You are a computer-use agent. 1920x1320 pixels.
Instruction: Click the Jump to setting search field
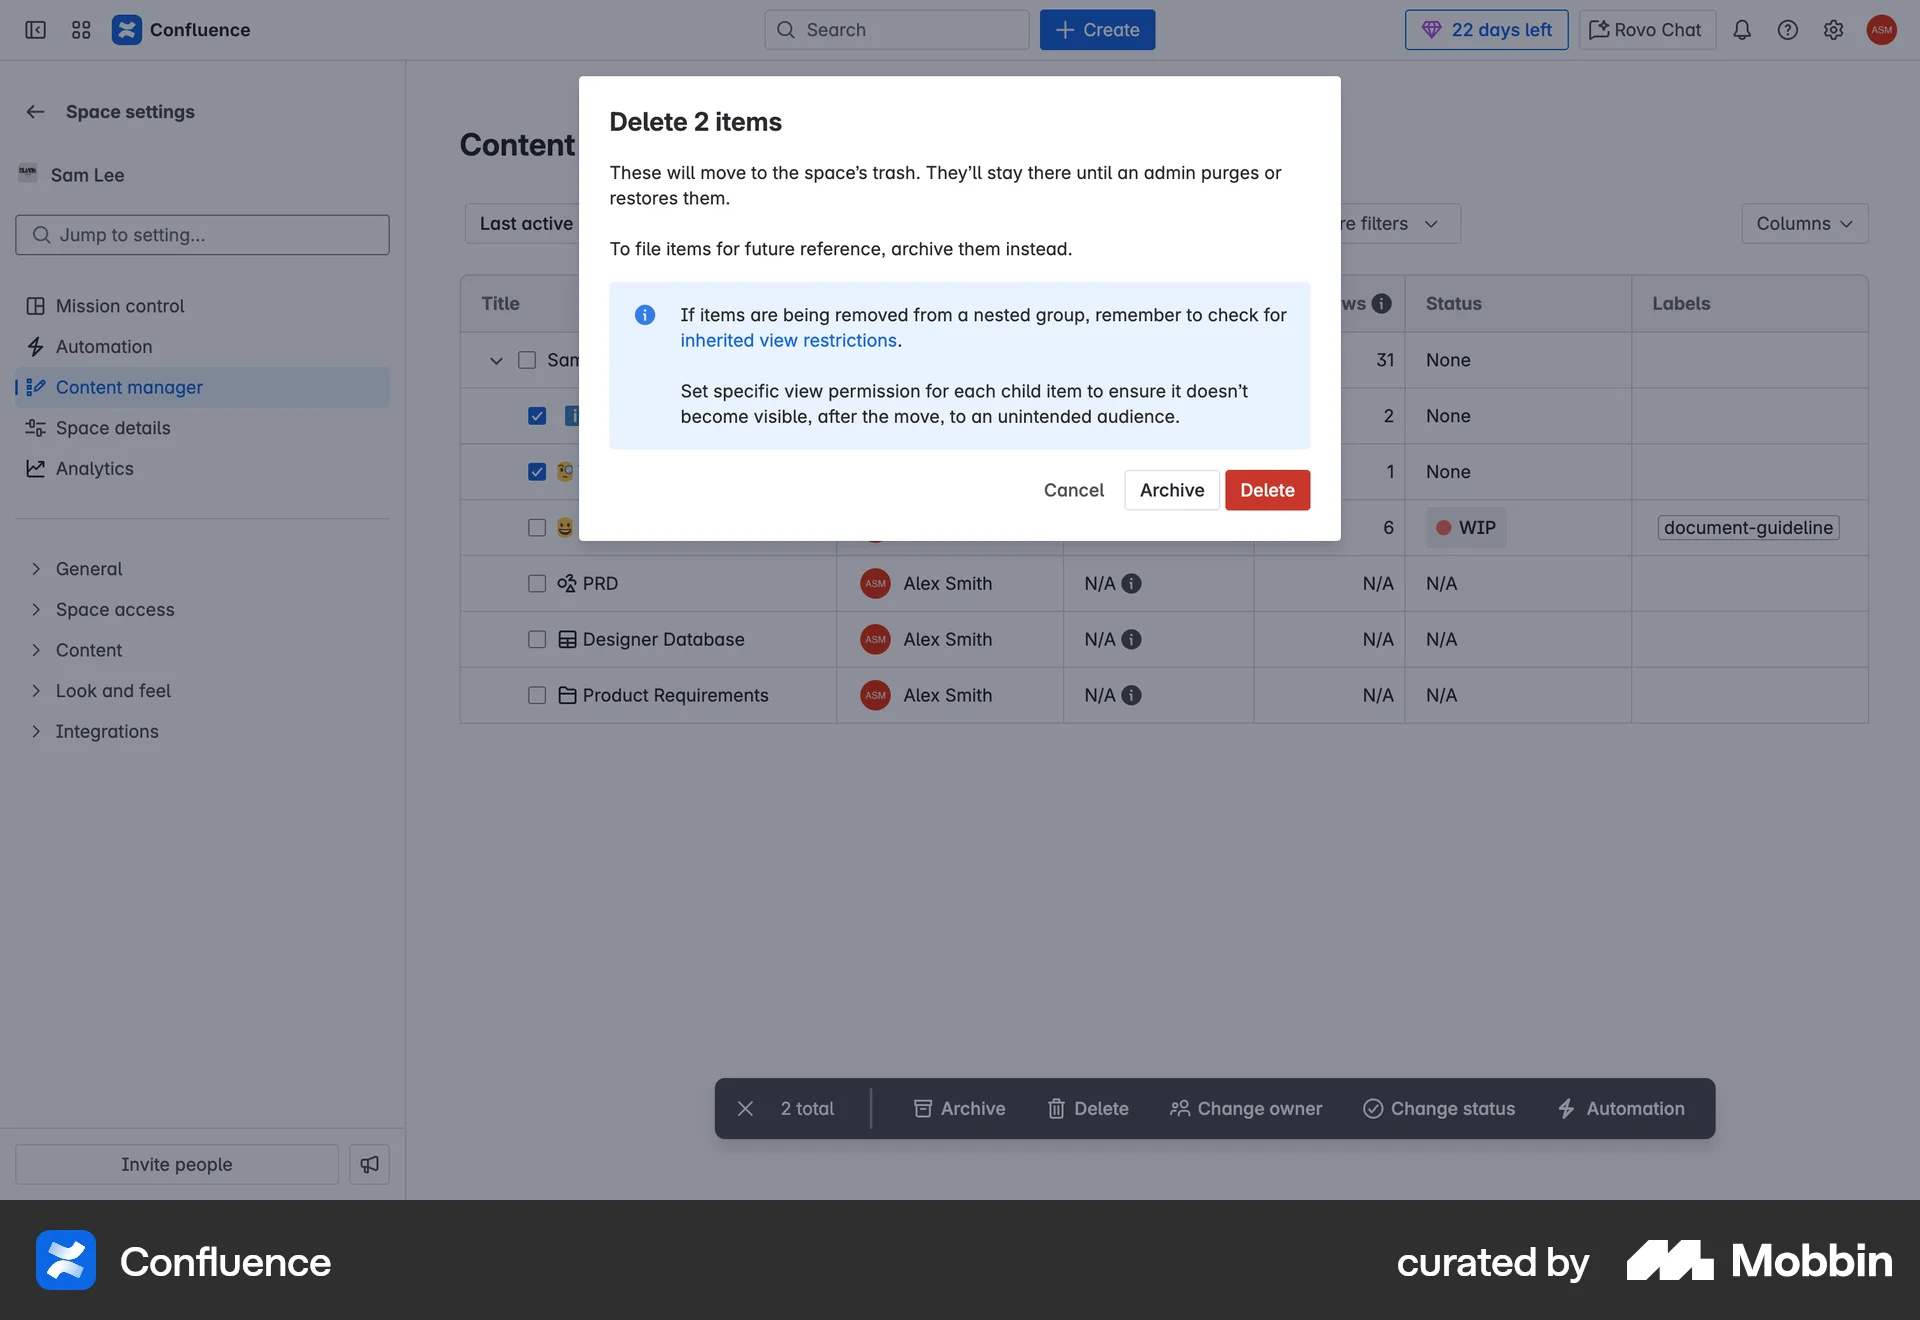202,234
